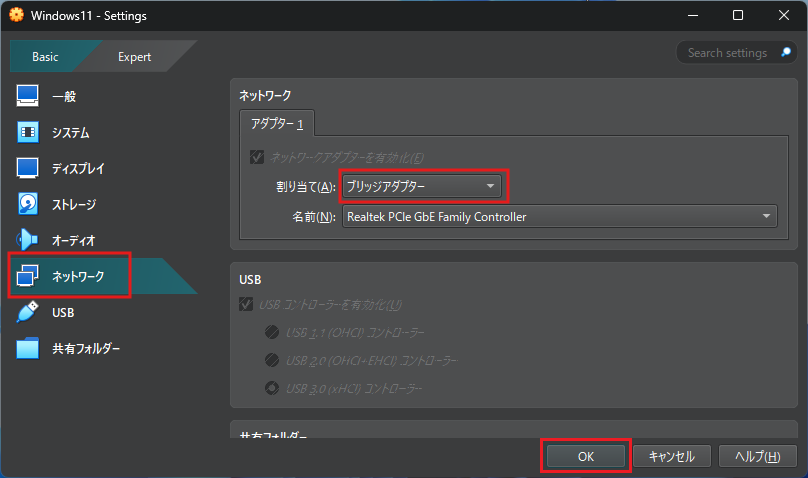
Task: Toggle USB コントローラーを有効化 checkbox
Action: 246,304
